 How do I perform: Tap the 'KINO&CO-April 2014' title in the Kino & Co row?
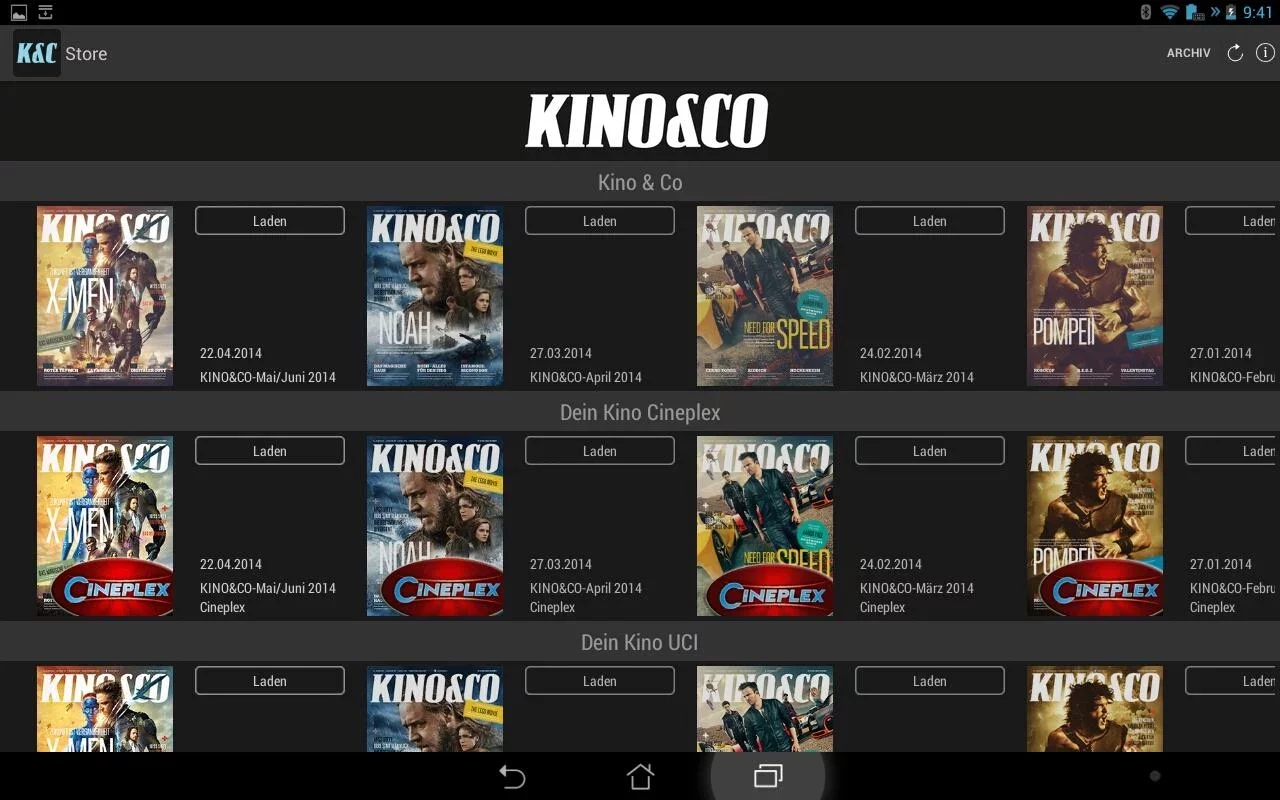pyautogui.click(x=586, y=377)
